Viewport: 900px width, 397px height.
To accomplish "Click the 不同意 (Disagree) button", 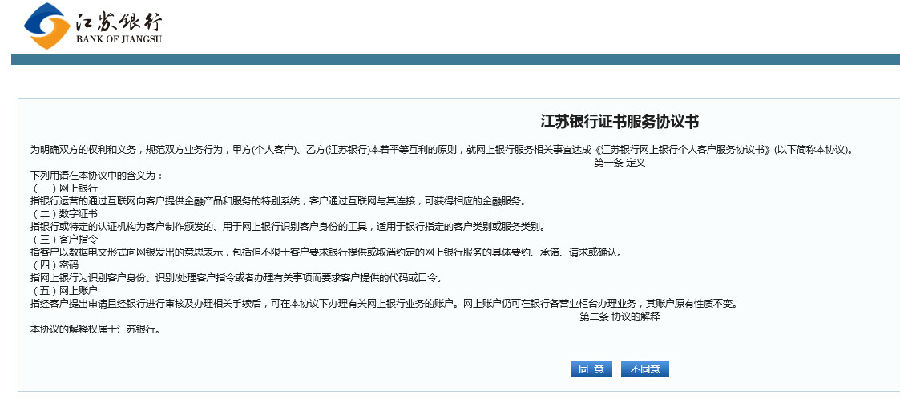I will [x=645, y=369].
